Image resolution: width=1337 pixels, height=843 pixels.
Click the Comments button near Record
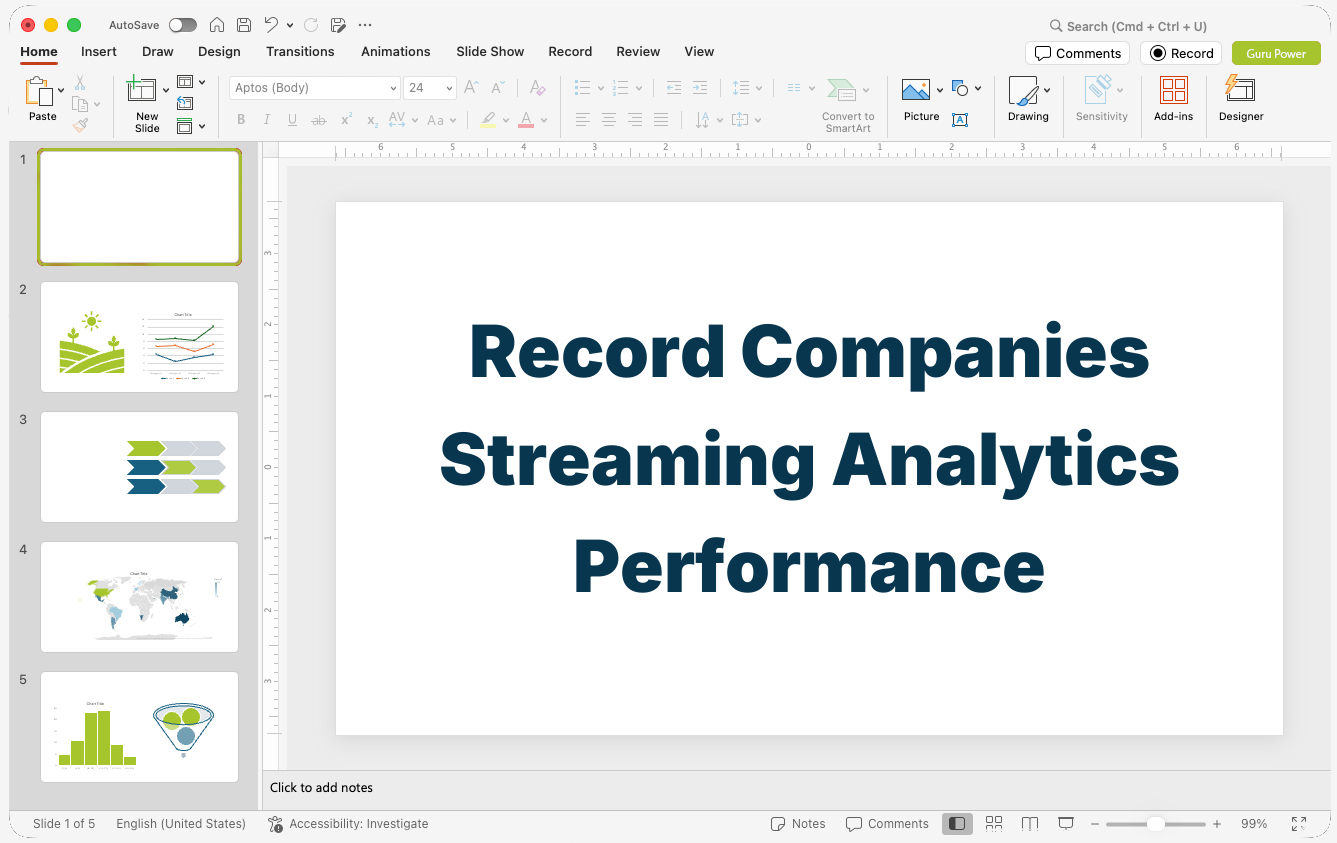point(1077,53)
